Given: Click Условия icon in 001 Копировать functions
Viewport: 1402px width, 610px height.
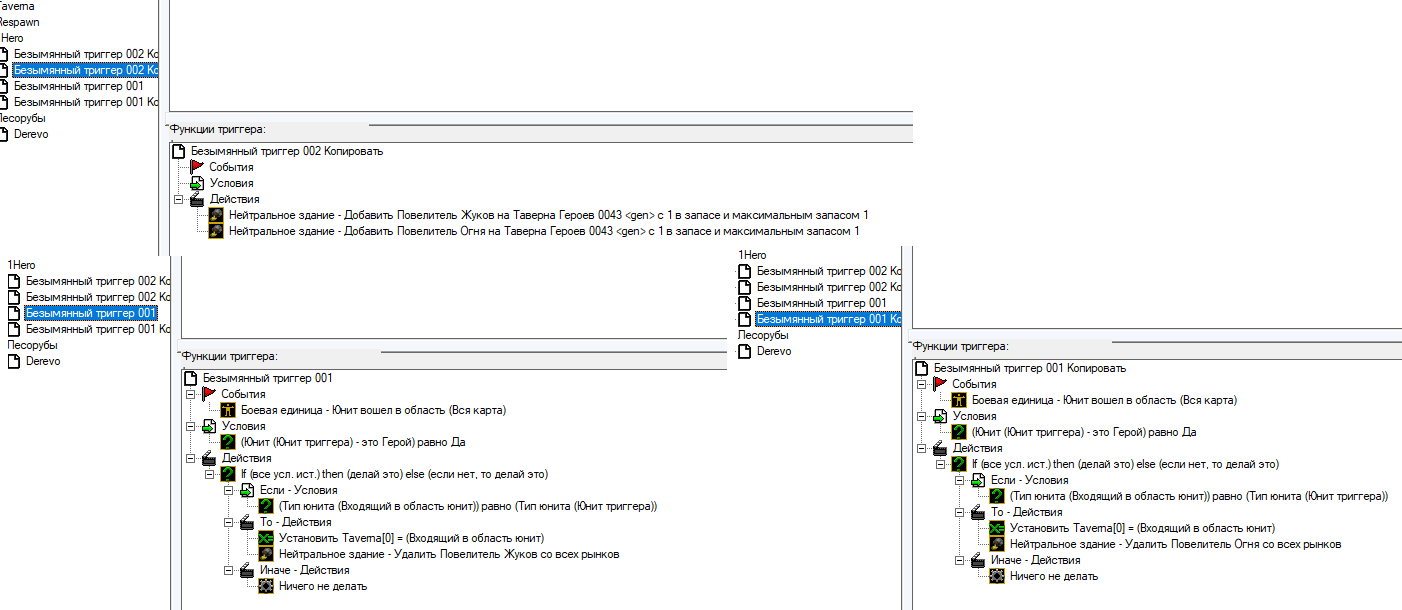Looking at the screenshot, I should [940, 416].
